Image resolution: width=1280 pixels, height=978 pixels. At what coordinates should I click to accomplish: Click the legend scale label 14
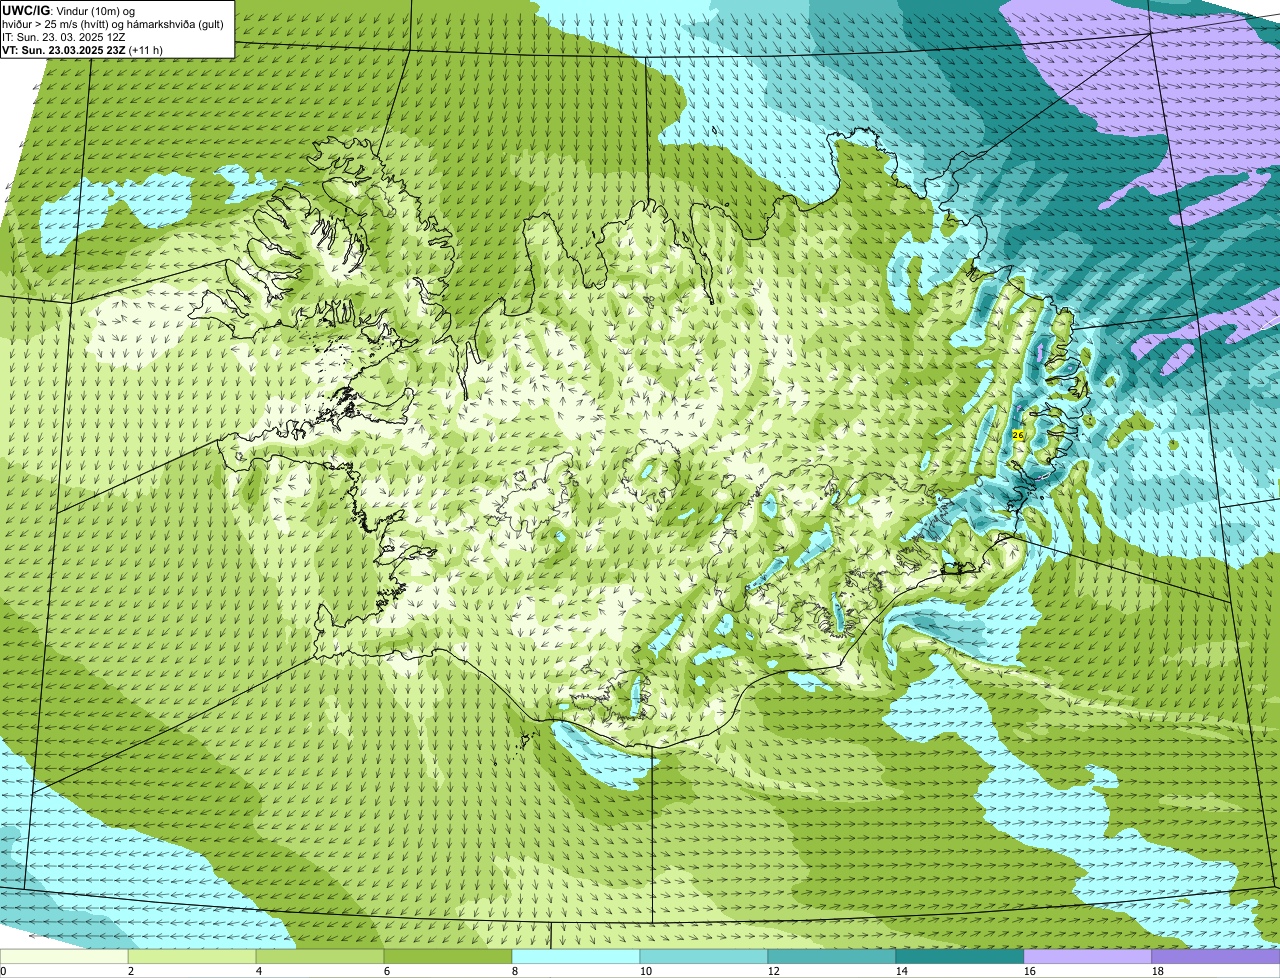[902, 971]
